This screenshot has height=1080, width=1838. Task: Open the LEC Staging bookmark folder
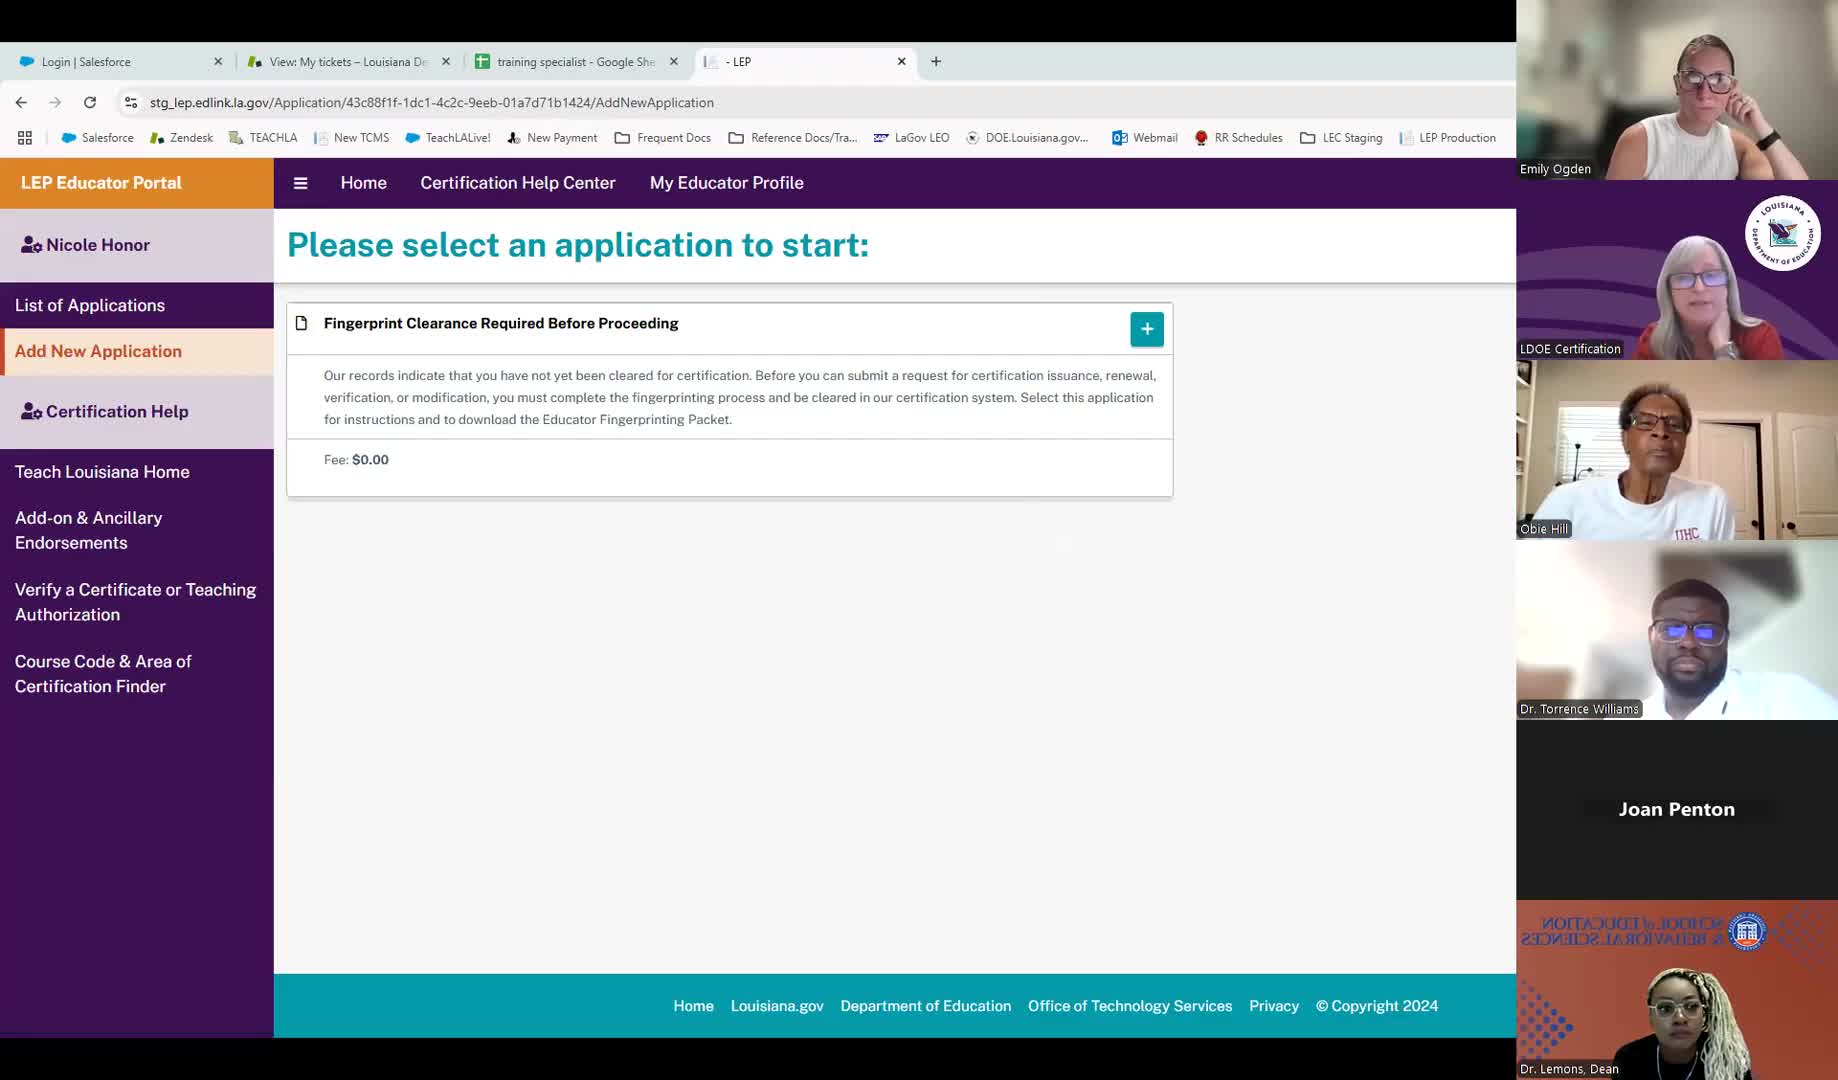(x=1341, y=138)
